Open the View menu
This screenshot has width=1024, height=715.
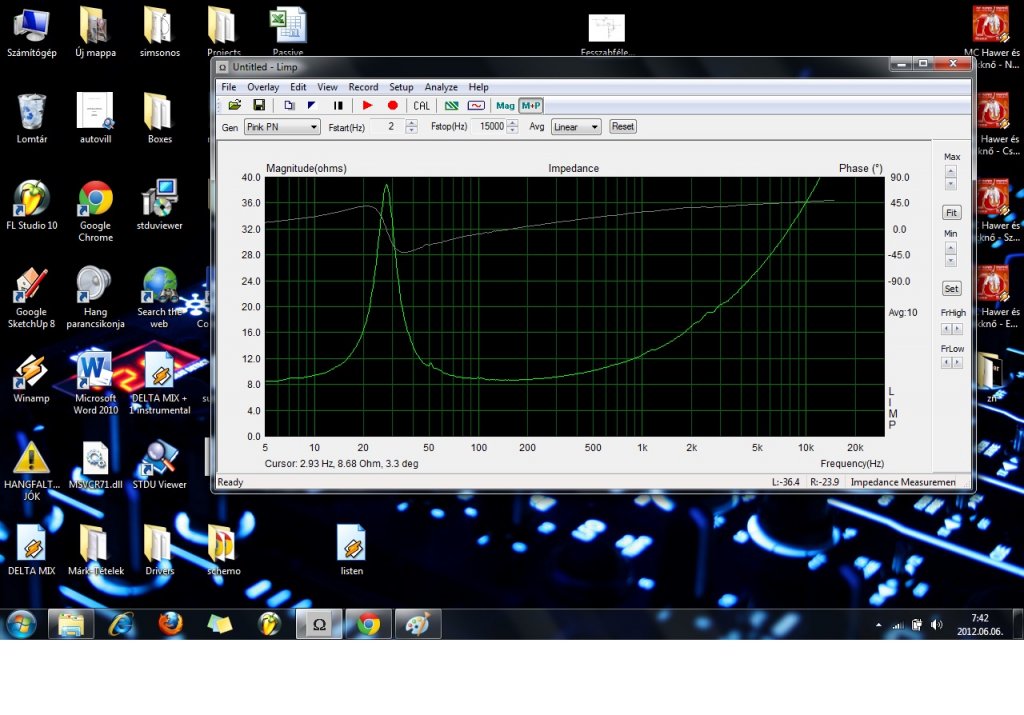click(327, 87)
